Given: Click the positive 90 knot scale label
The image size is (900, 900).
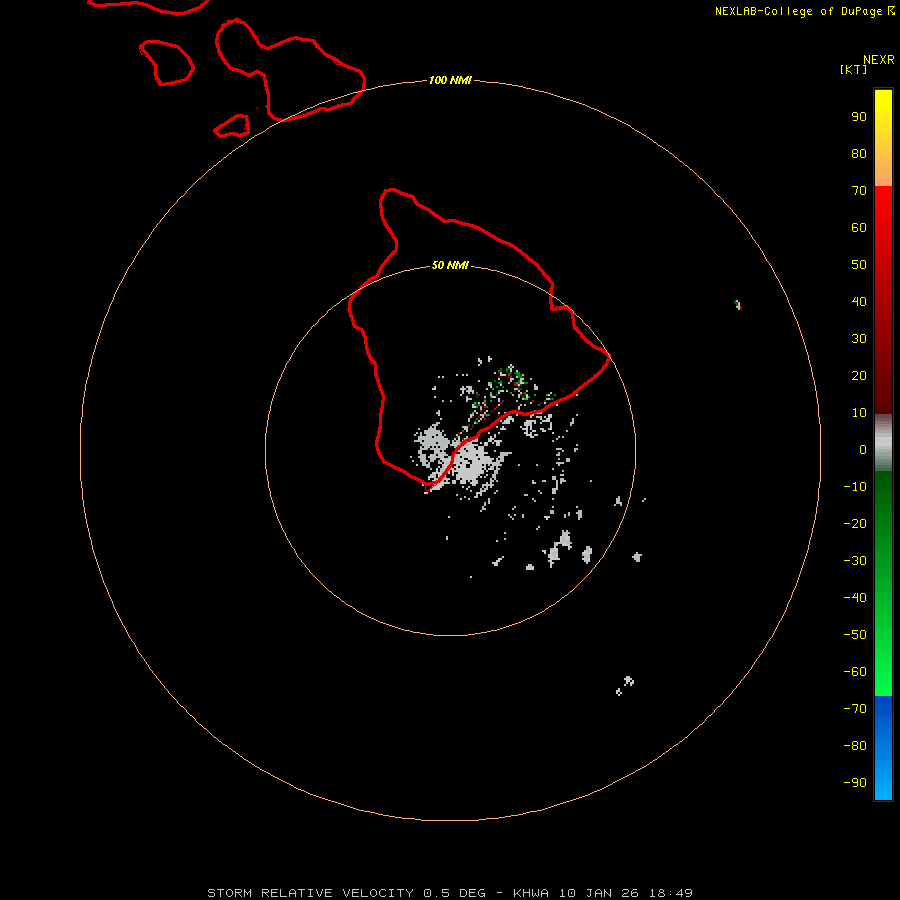Looking at the screenshot, I should 859,117.
